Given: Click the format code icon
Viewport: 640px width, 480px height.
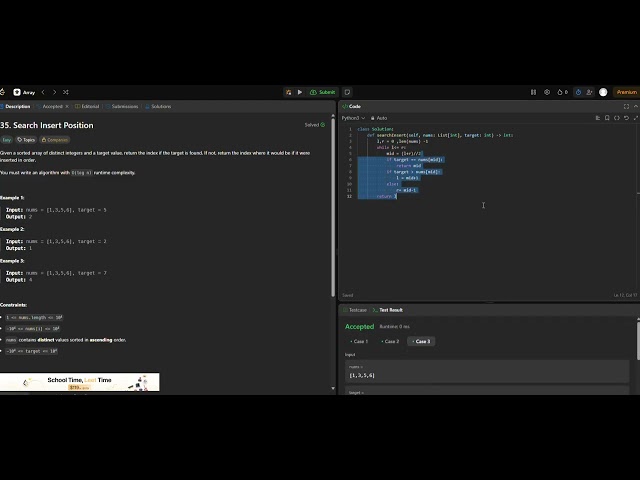Looking at the screenshot, I should tap(598, 118).
